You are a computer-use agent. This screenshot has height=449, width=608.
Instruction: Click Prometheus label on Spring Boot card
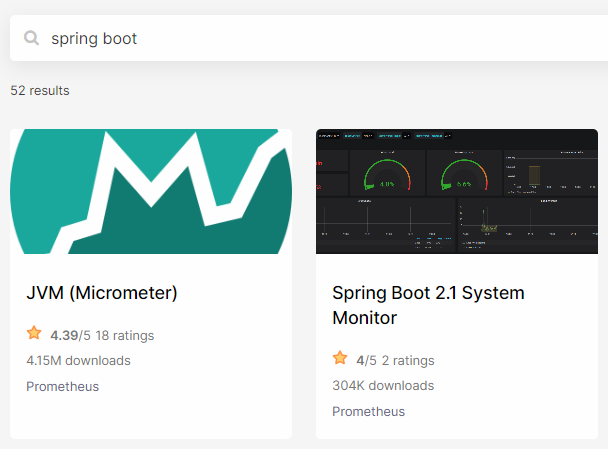(x=368, y=411)
